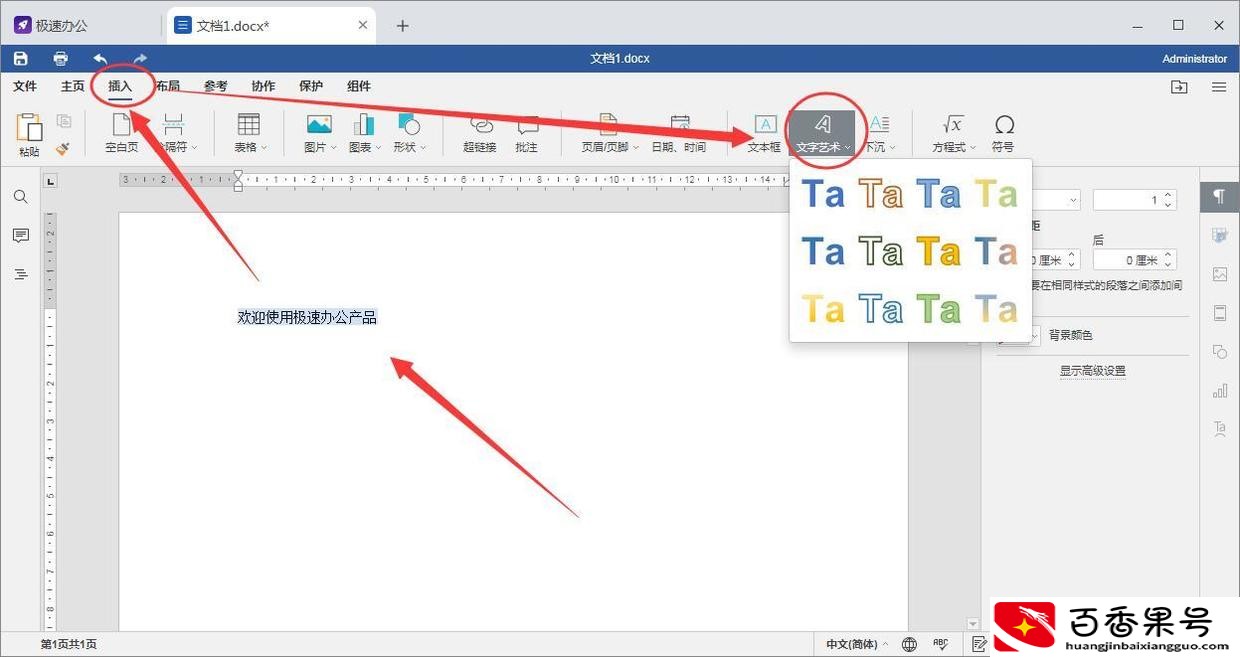Screen dimensions: 1240x657
Task: Toggle spell checking ABC icon
Action: pyautogui.click(x=941, y=644)
